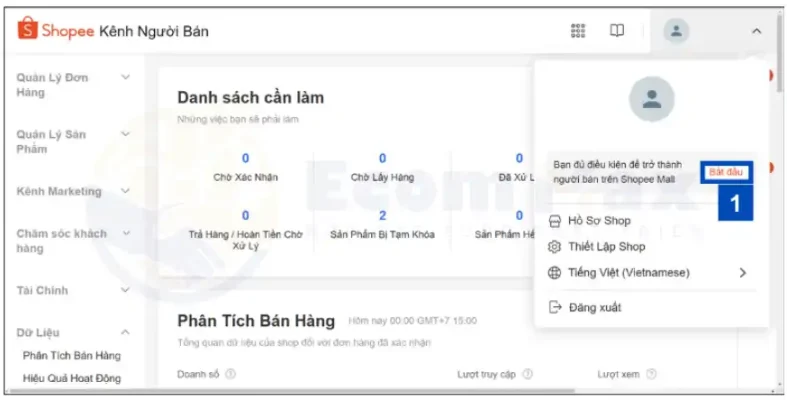Click the Shopee shopping bag logo
The width and height of the screenshot is (787, 400).
(x=27, y=28)
